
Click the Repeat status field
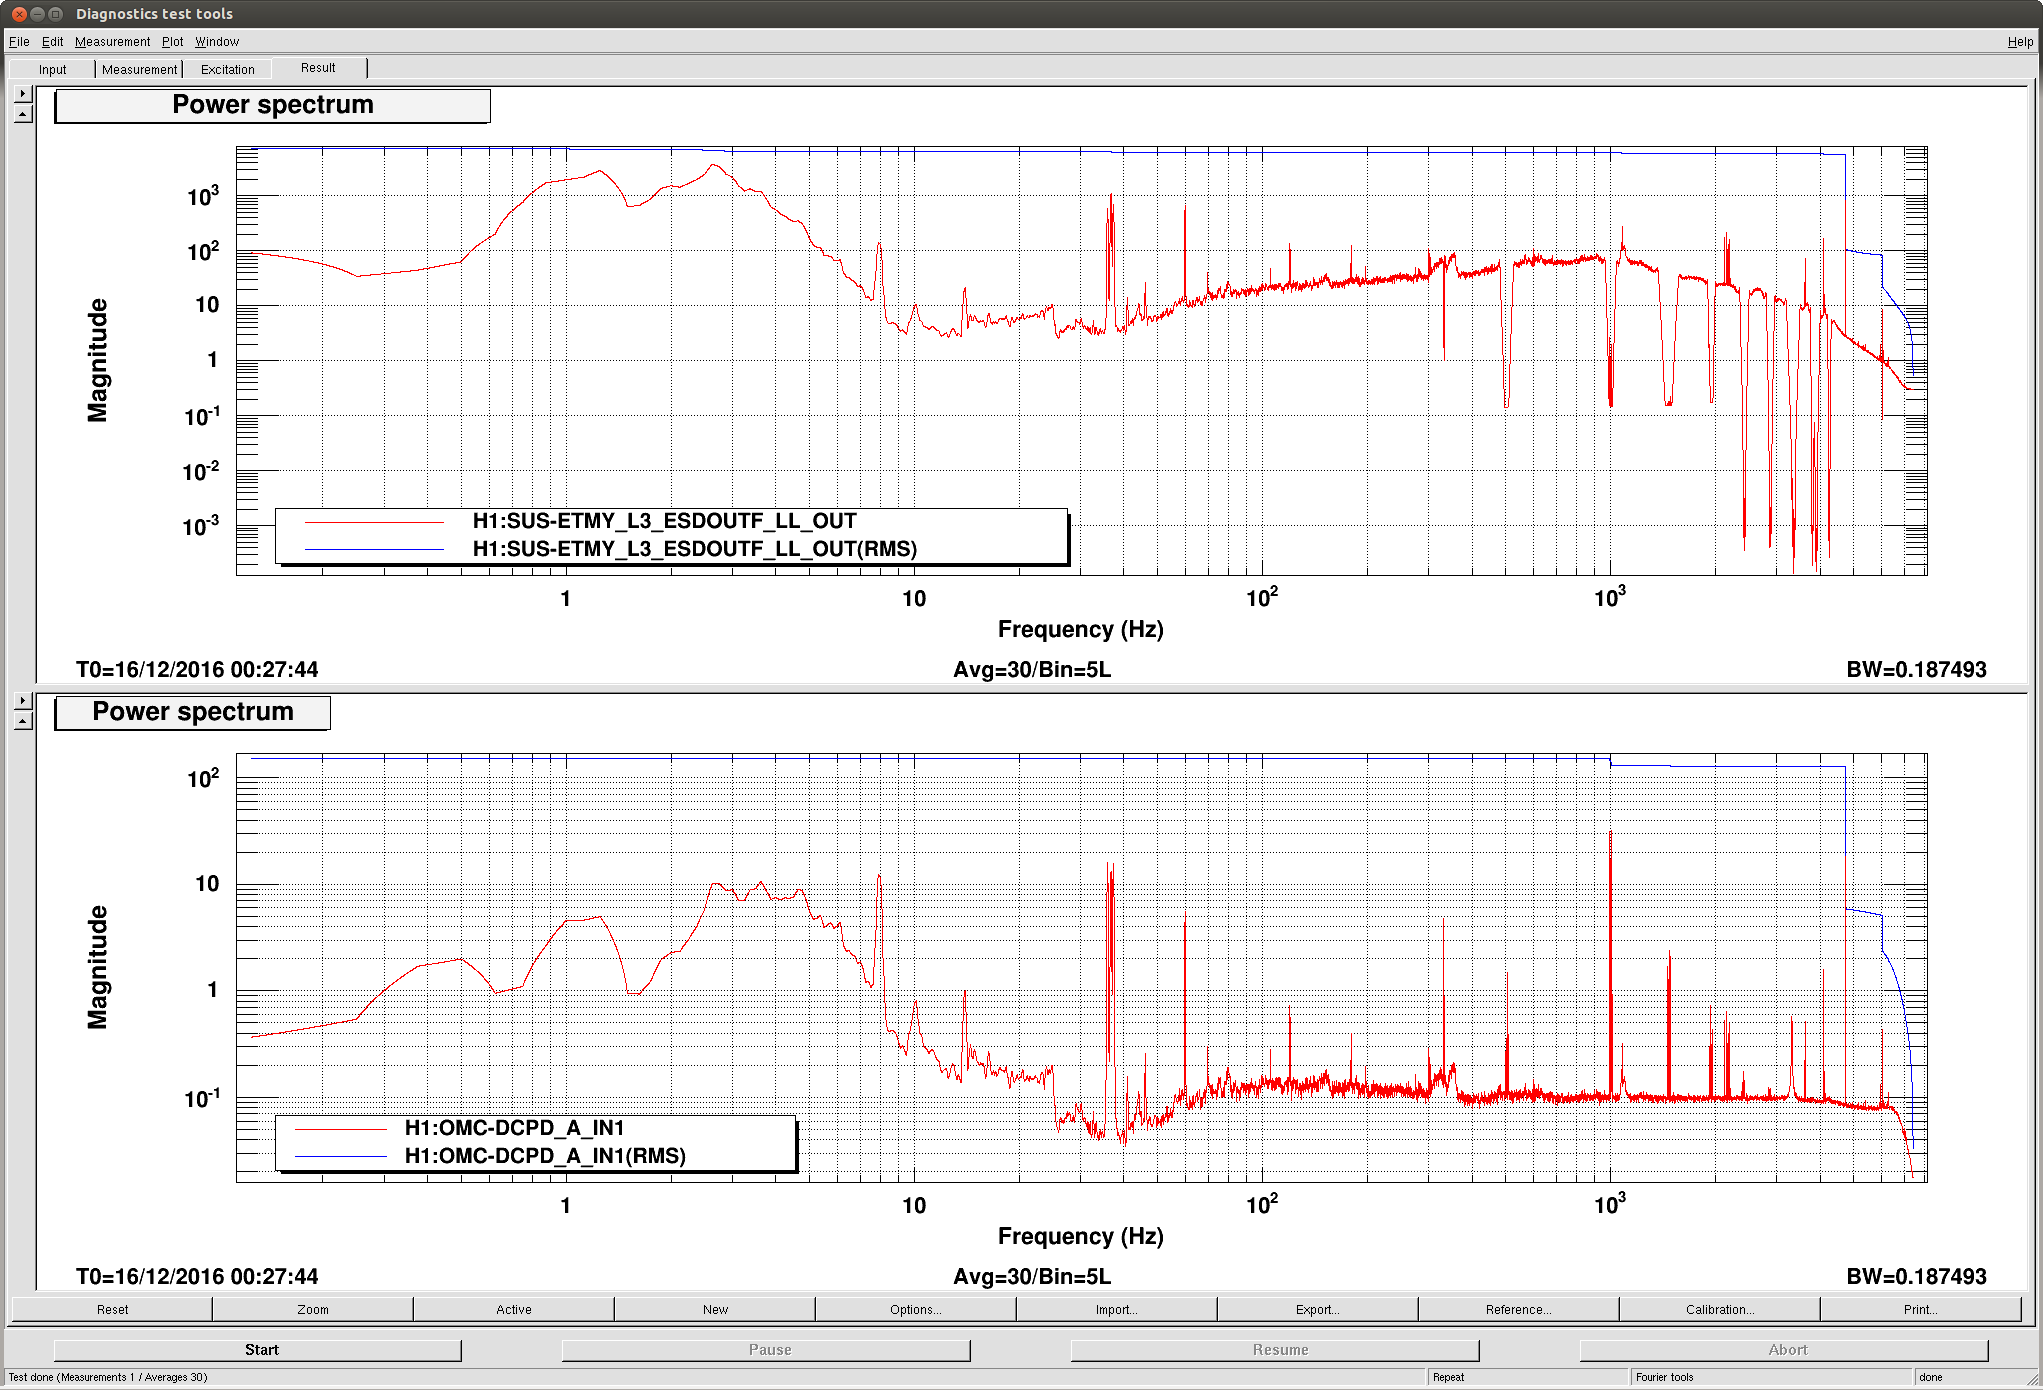pos(1527,1377)
